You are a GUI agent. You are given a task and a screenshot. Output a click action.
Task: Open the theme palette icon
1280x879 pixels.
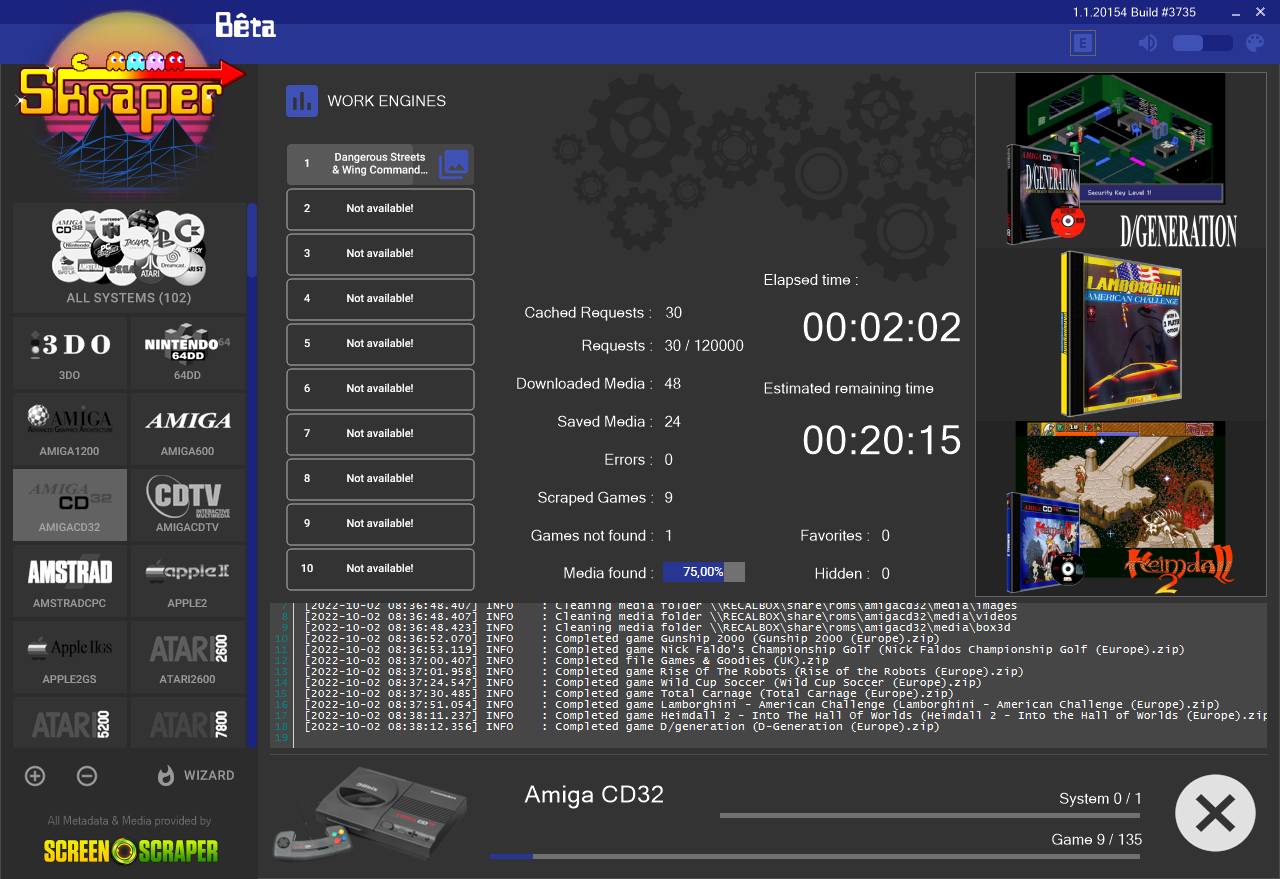[x=1254, y=43]
